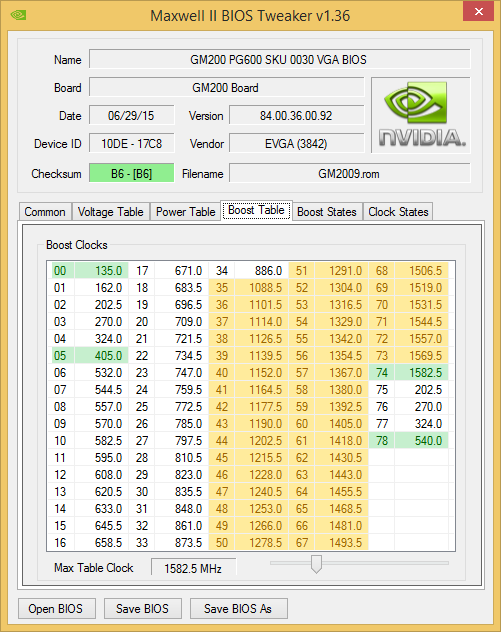
Task: Click the Open BIOS button
Action: point(56,608)
